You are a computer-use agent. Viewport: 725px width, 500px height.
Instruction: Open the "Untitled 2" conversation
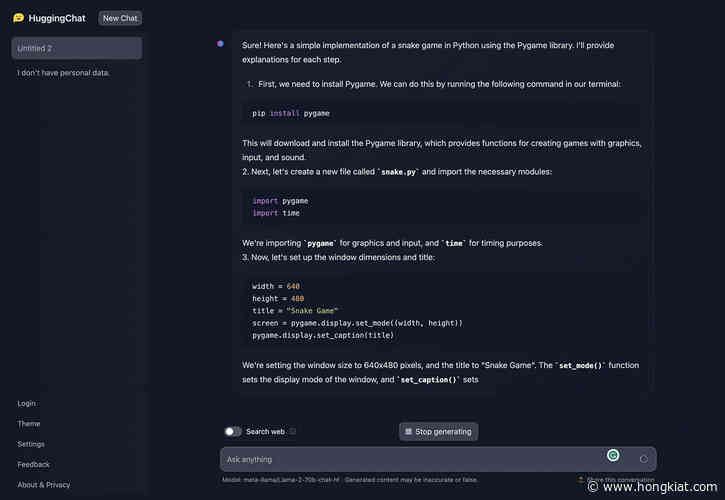coord(77,48)
